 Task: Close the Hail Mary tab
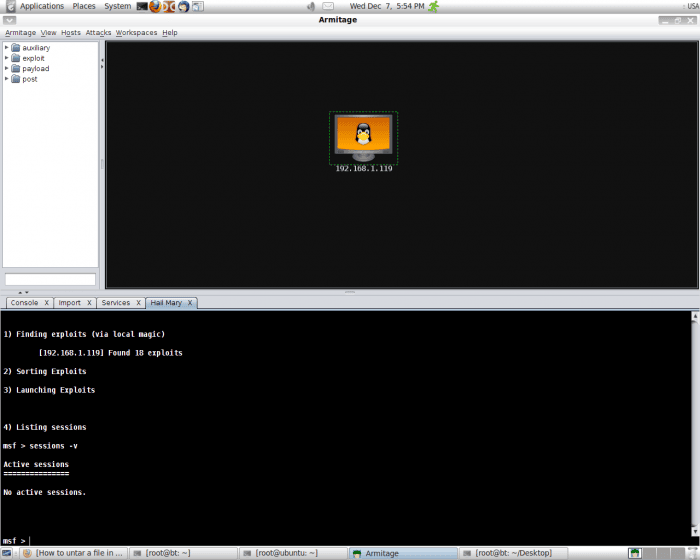(x=190, y=303)
